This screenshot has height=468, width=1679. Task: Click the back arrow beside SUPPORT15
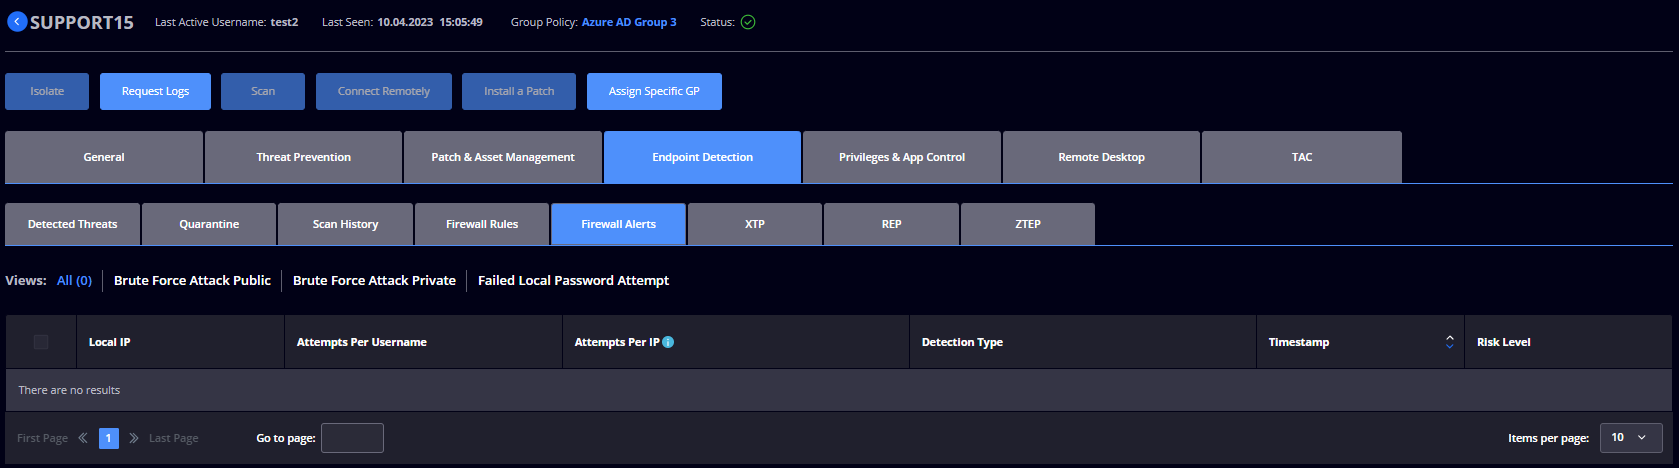tap(17, 22)
